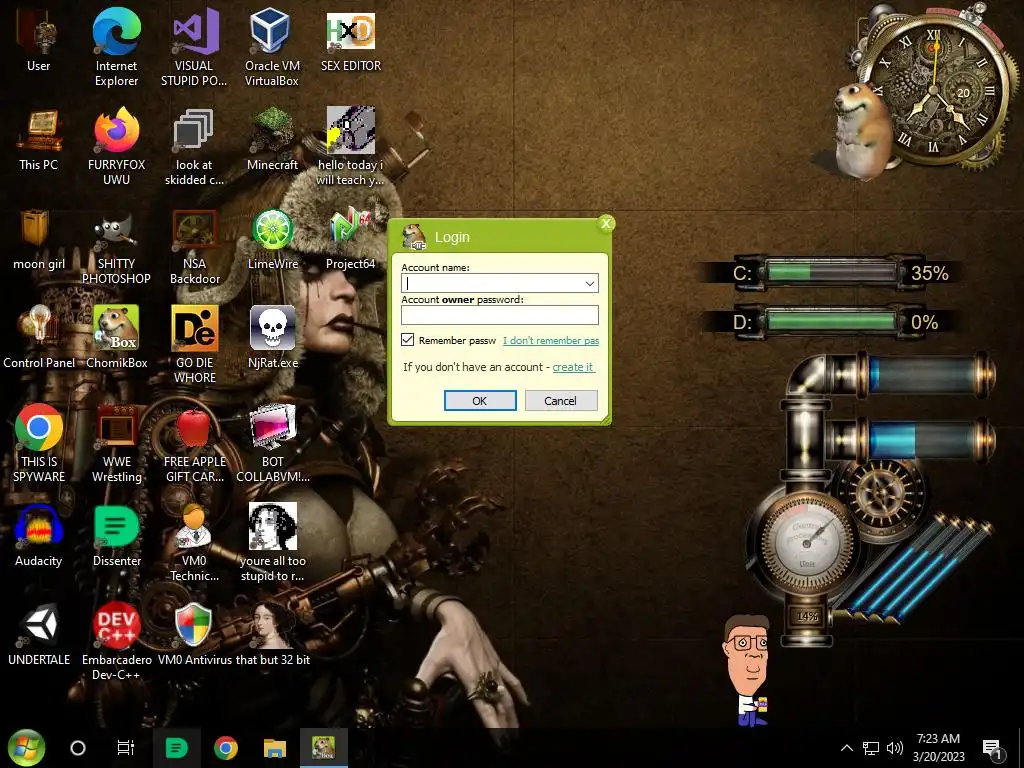Click the steampunk clock gadget
The image size is (1024, 768).
pos(935,88)
